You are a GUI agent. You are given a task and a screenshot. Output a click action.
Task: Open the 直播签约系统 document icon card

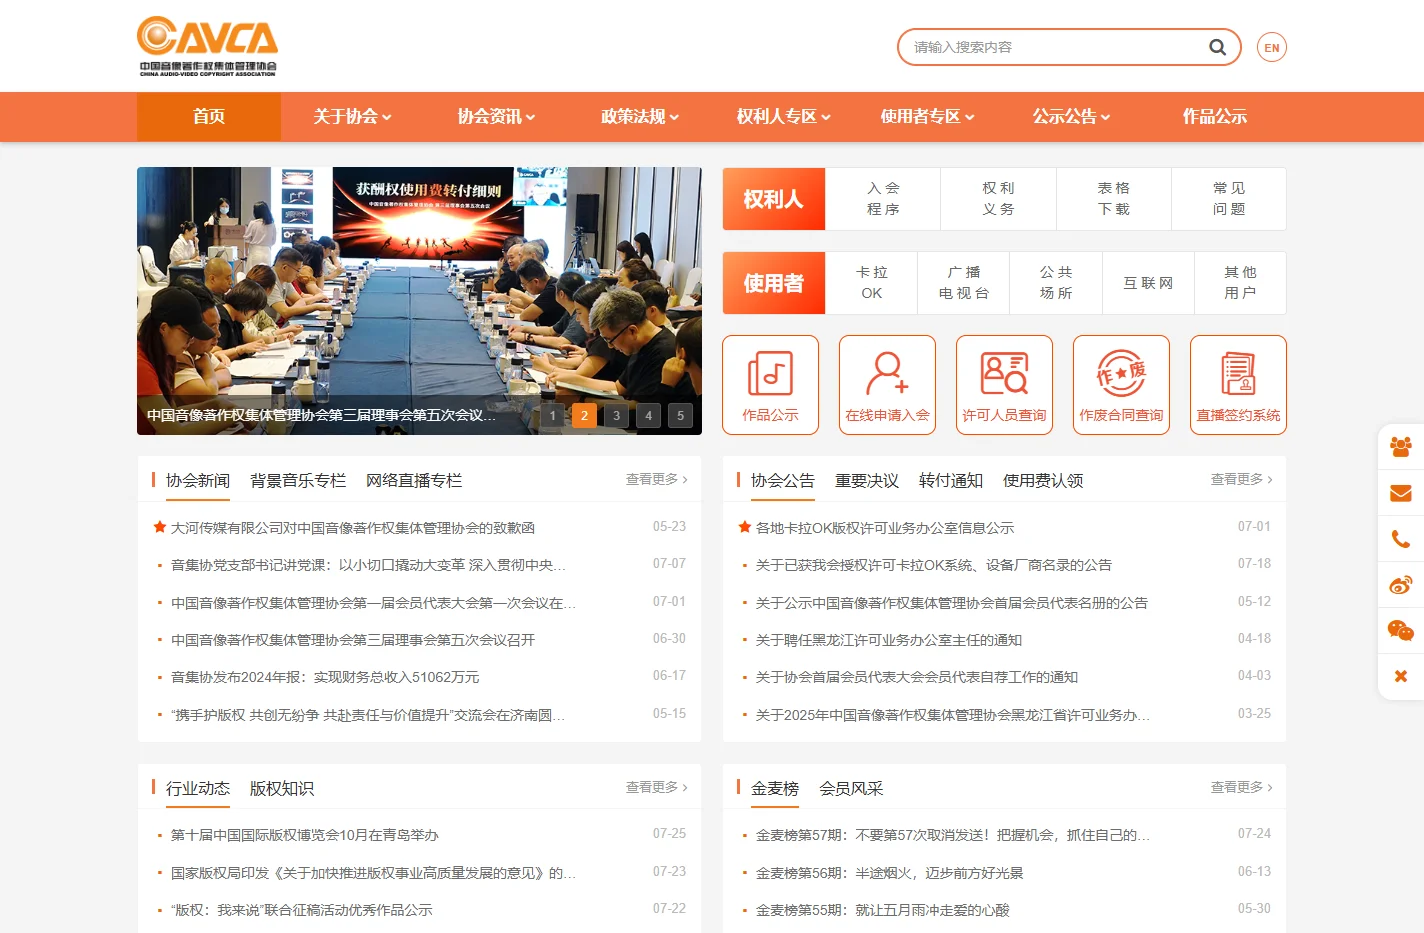coord(1238,385)
